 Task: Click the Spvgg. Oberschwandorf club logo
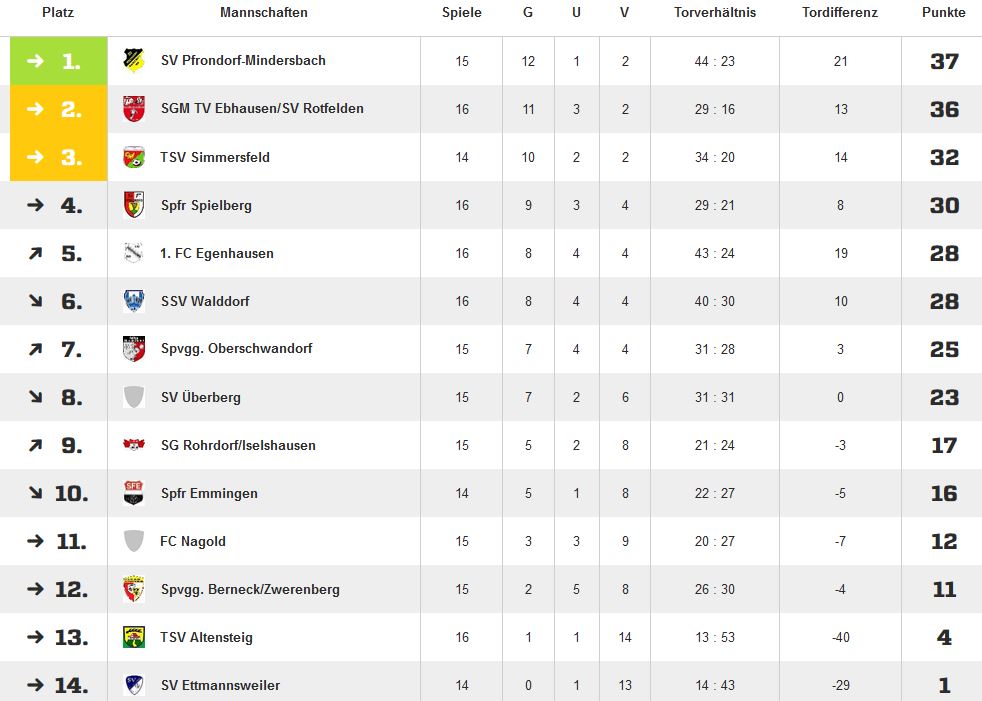[x=133, y=349]
